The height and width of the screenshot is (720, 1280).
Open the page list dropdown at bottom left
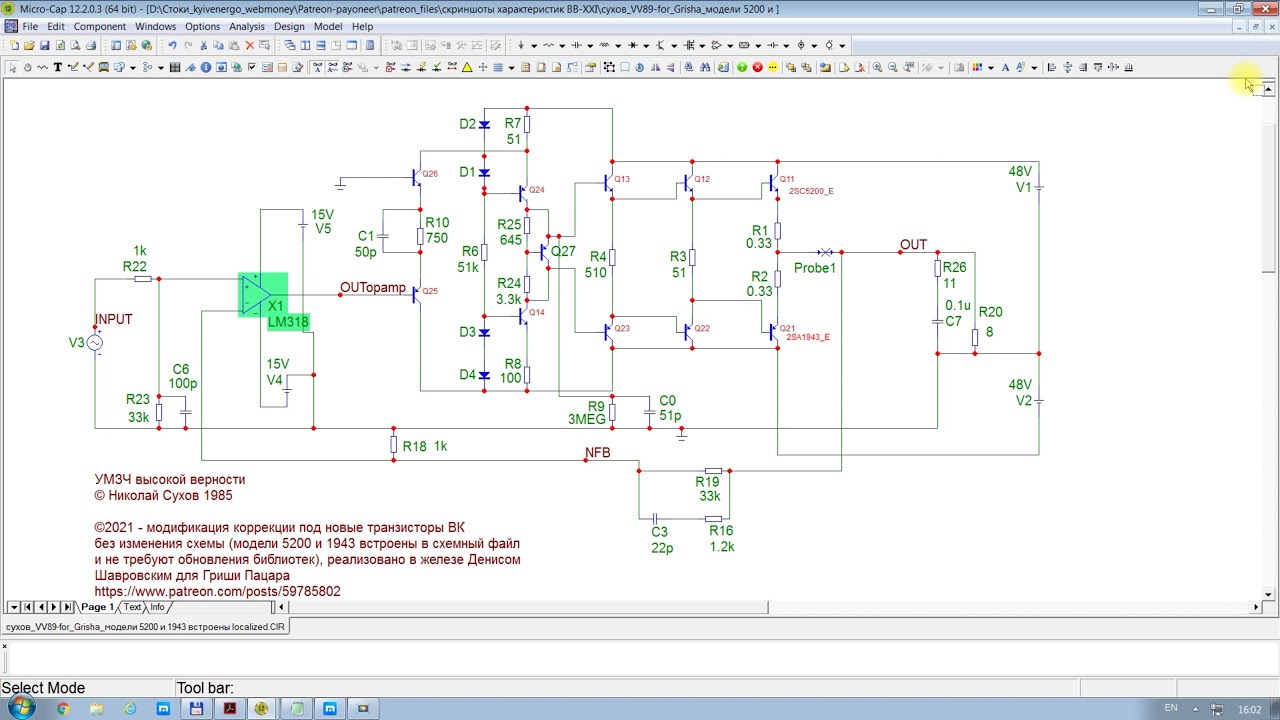click(13, 607)
